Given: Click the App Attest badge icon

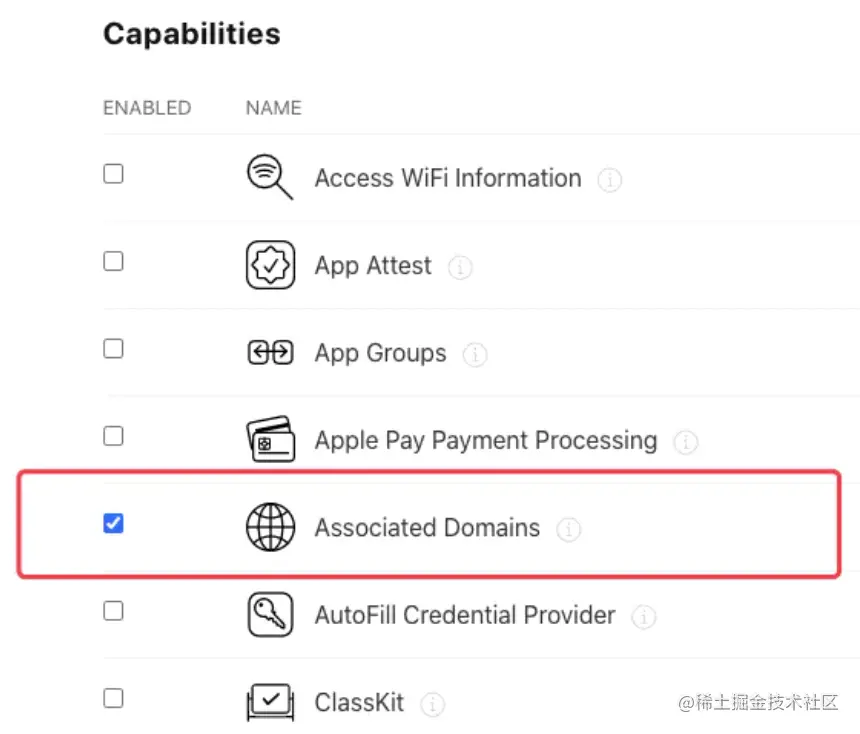Looking at the screenshot, I should pos(270,266).
